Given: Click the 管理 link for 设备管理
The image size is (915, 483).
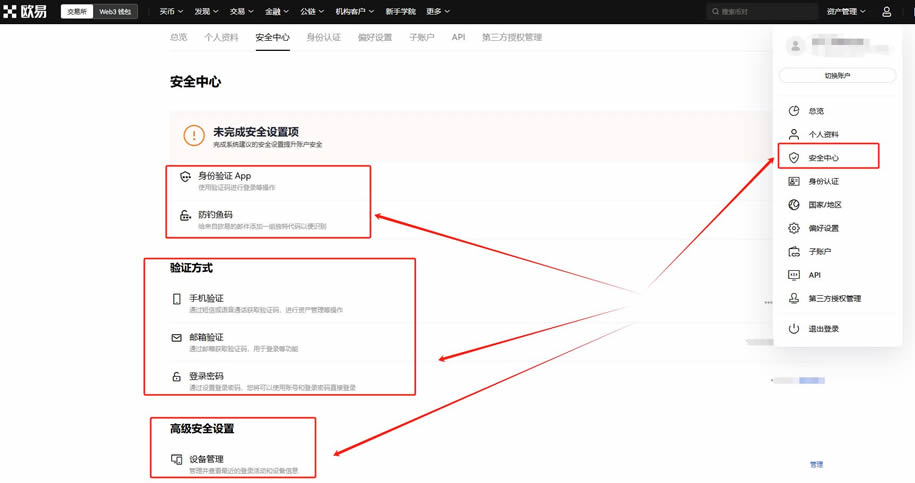Looking at the screenshot, I should pyautogui.click(x=816, y=465).
